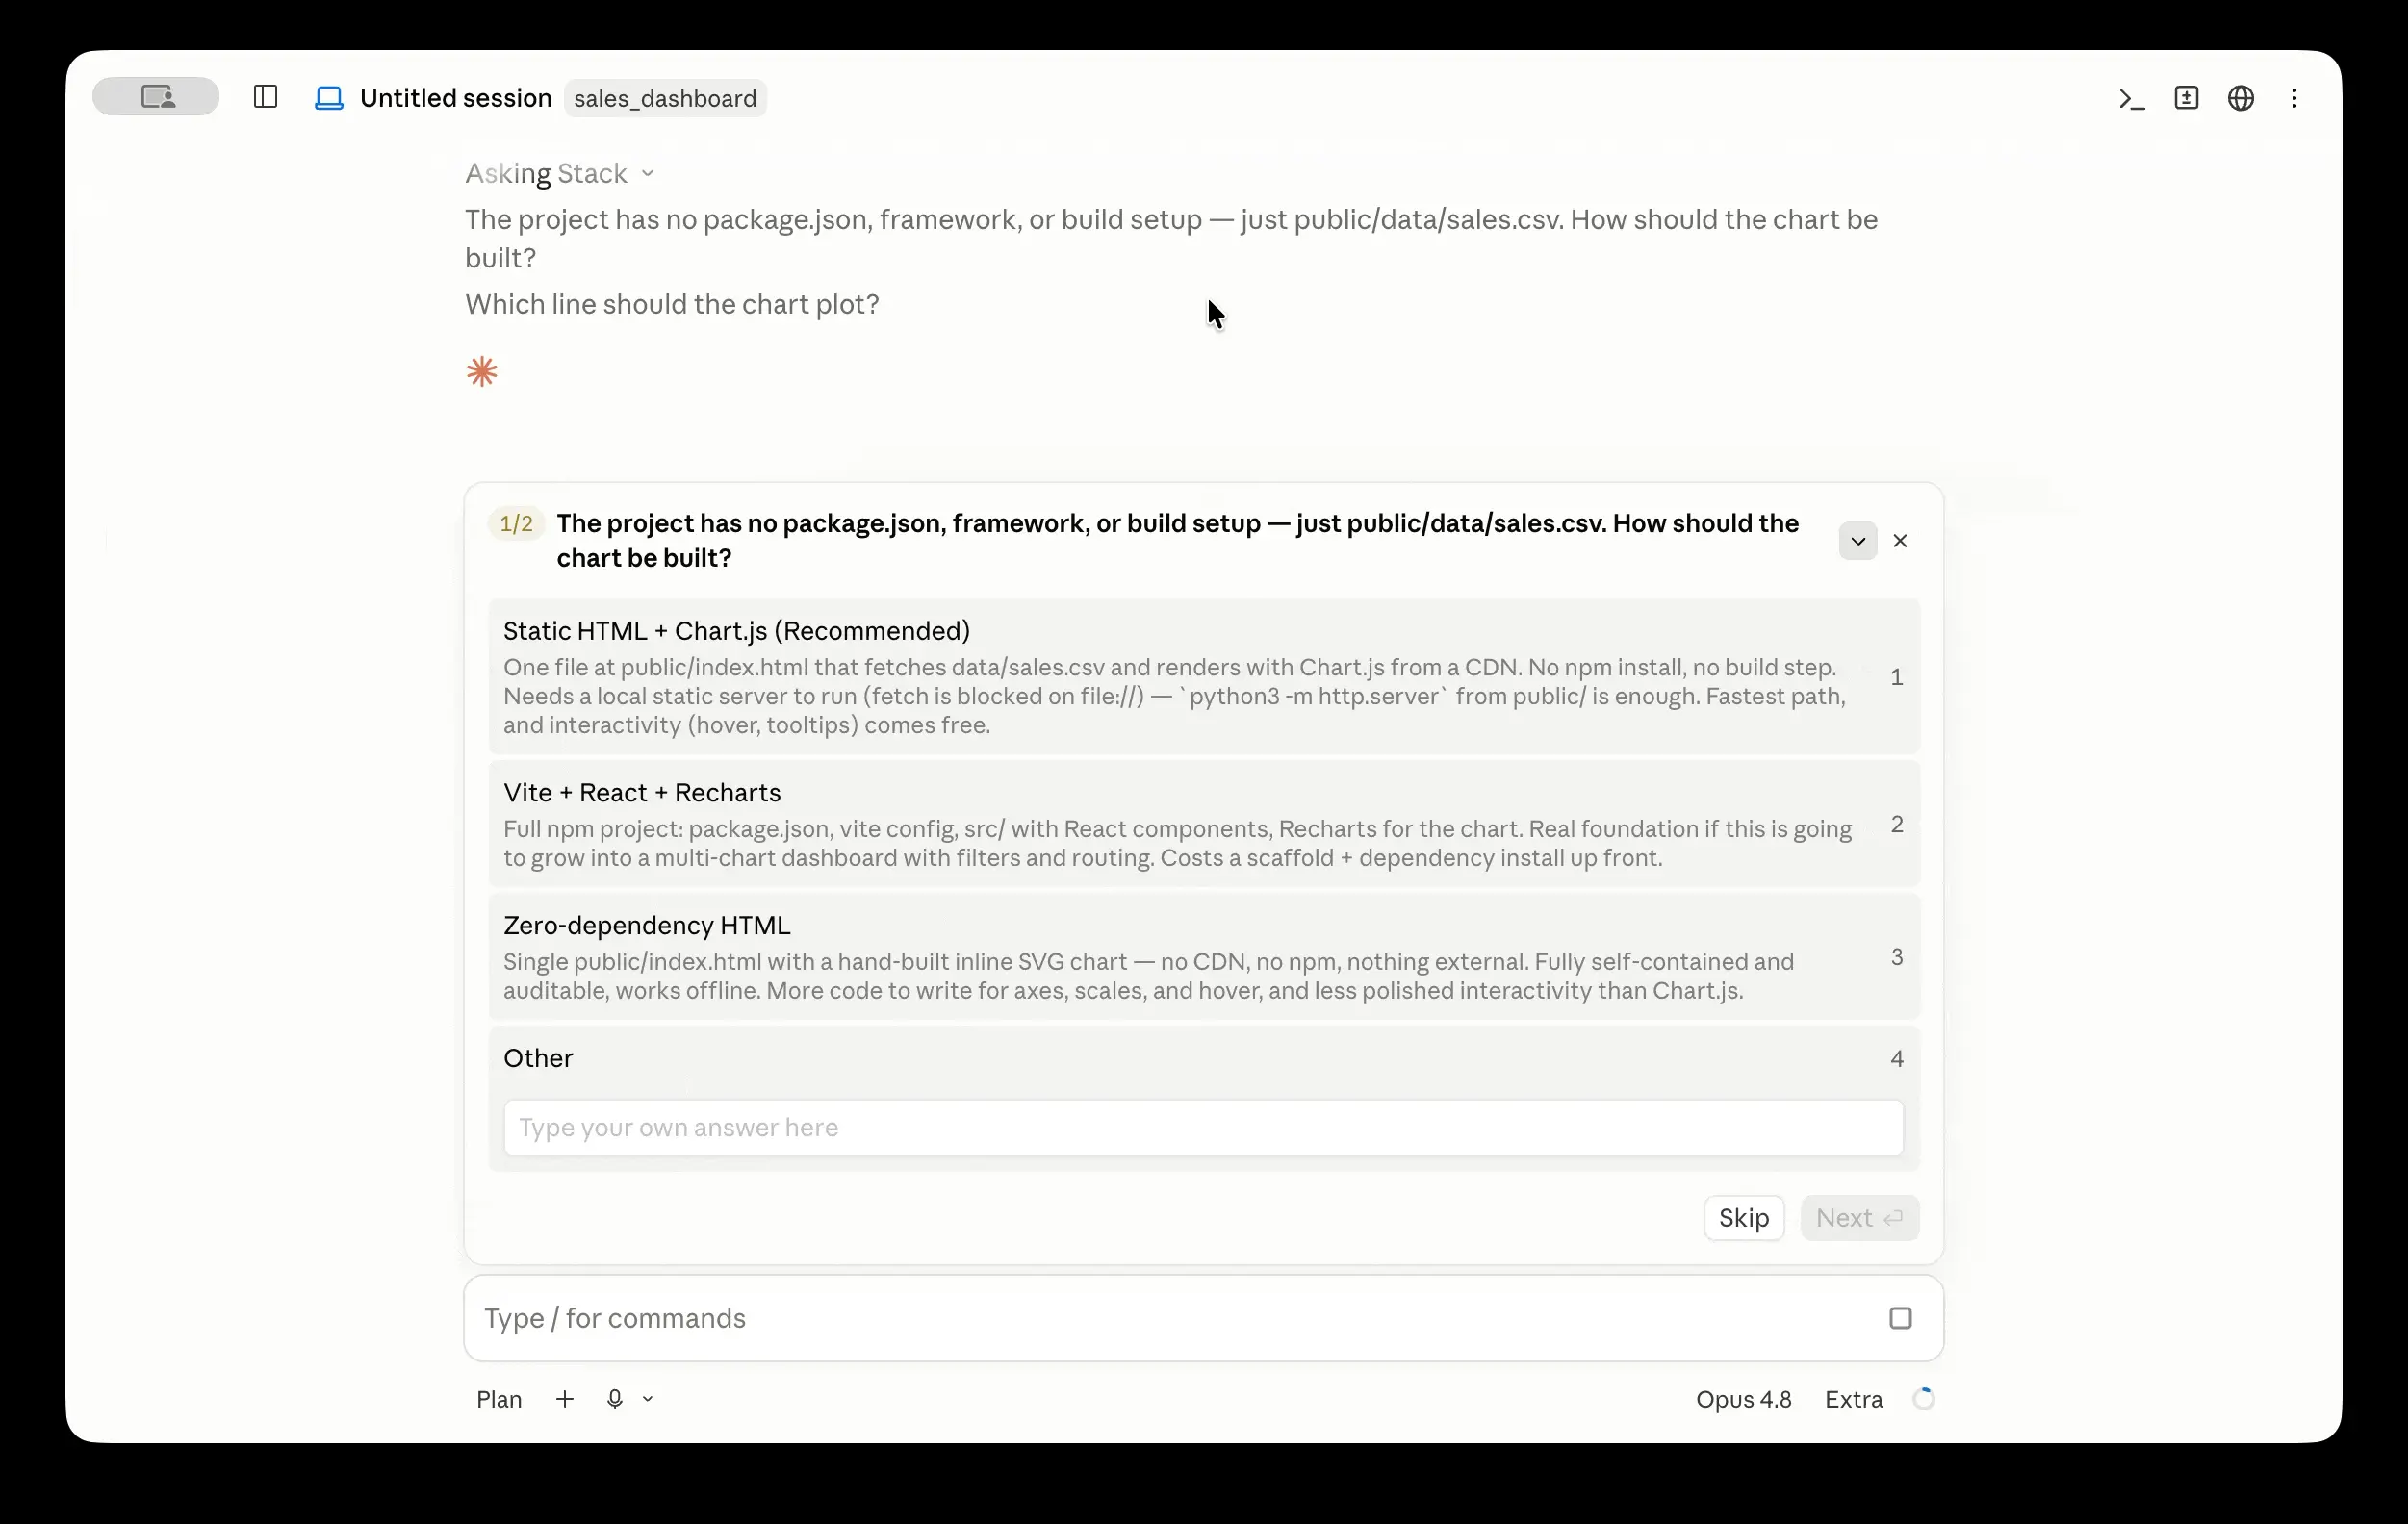Select Static HTML + Chart.js option

(1204, 676)
